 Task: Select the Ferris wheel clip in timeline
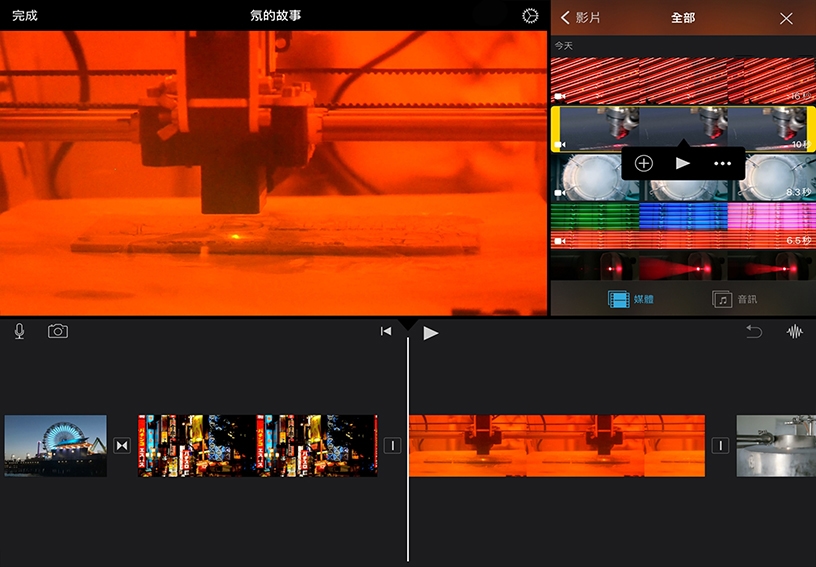(56, 446)
